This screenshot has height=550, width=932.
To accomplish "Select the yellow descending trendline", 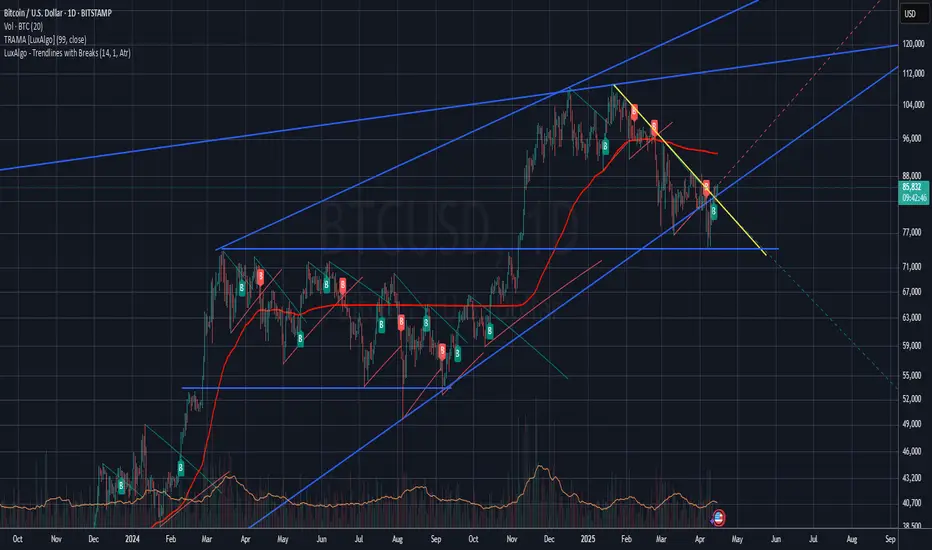I will click(x=689, y=170).
